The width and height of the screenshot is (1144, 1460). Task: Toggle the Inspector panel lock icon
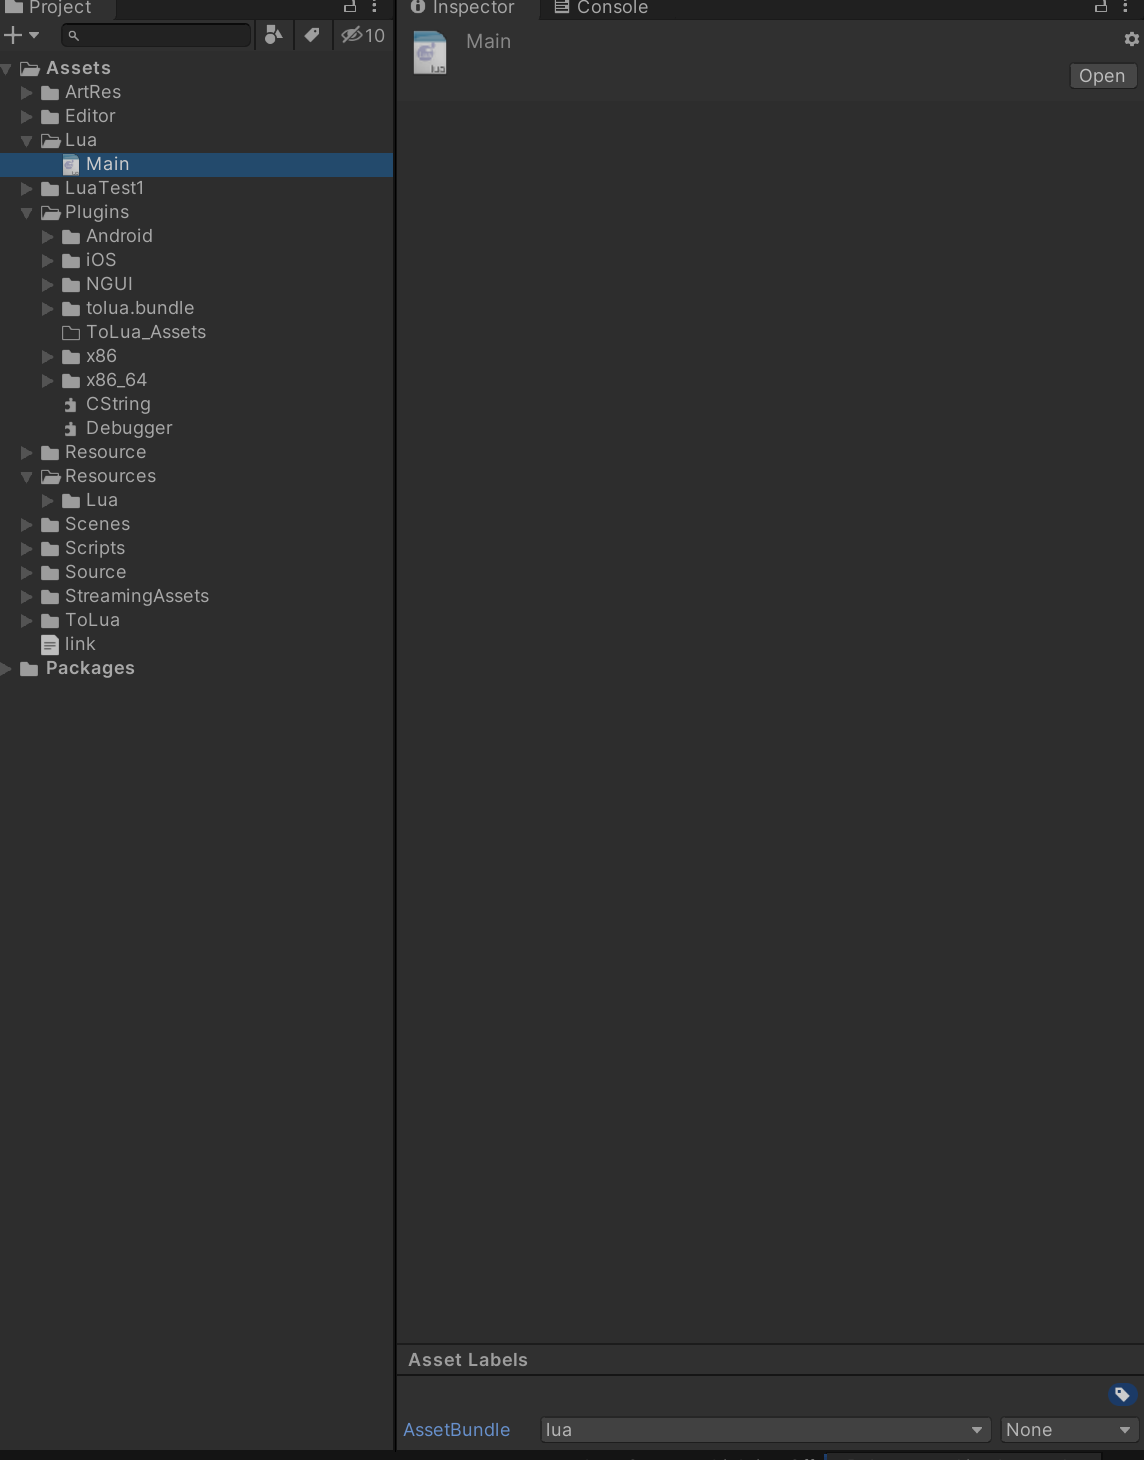(x=1101, y=7)
